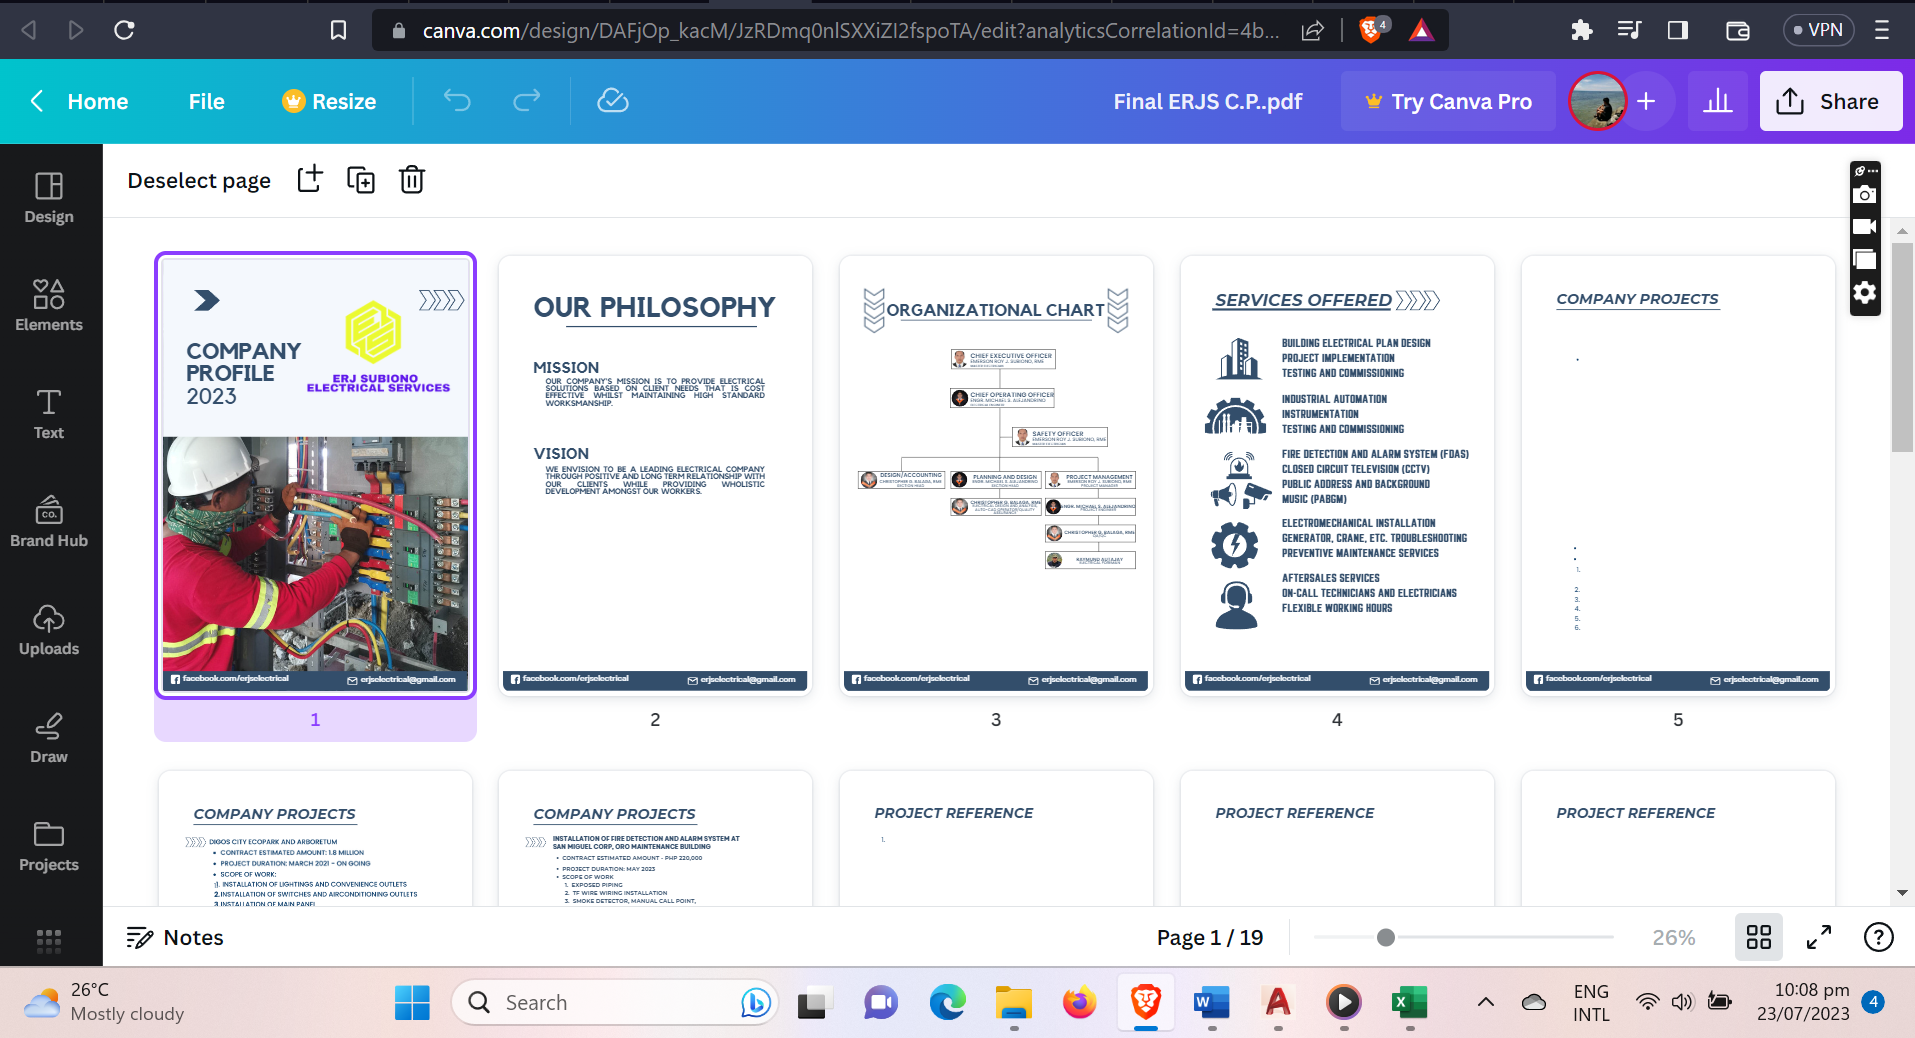The width and height of the screenshot is (1915, 1038).
Task: Open Brave Rewards triangle icon
Action: pos(1421,30)
